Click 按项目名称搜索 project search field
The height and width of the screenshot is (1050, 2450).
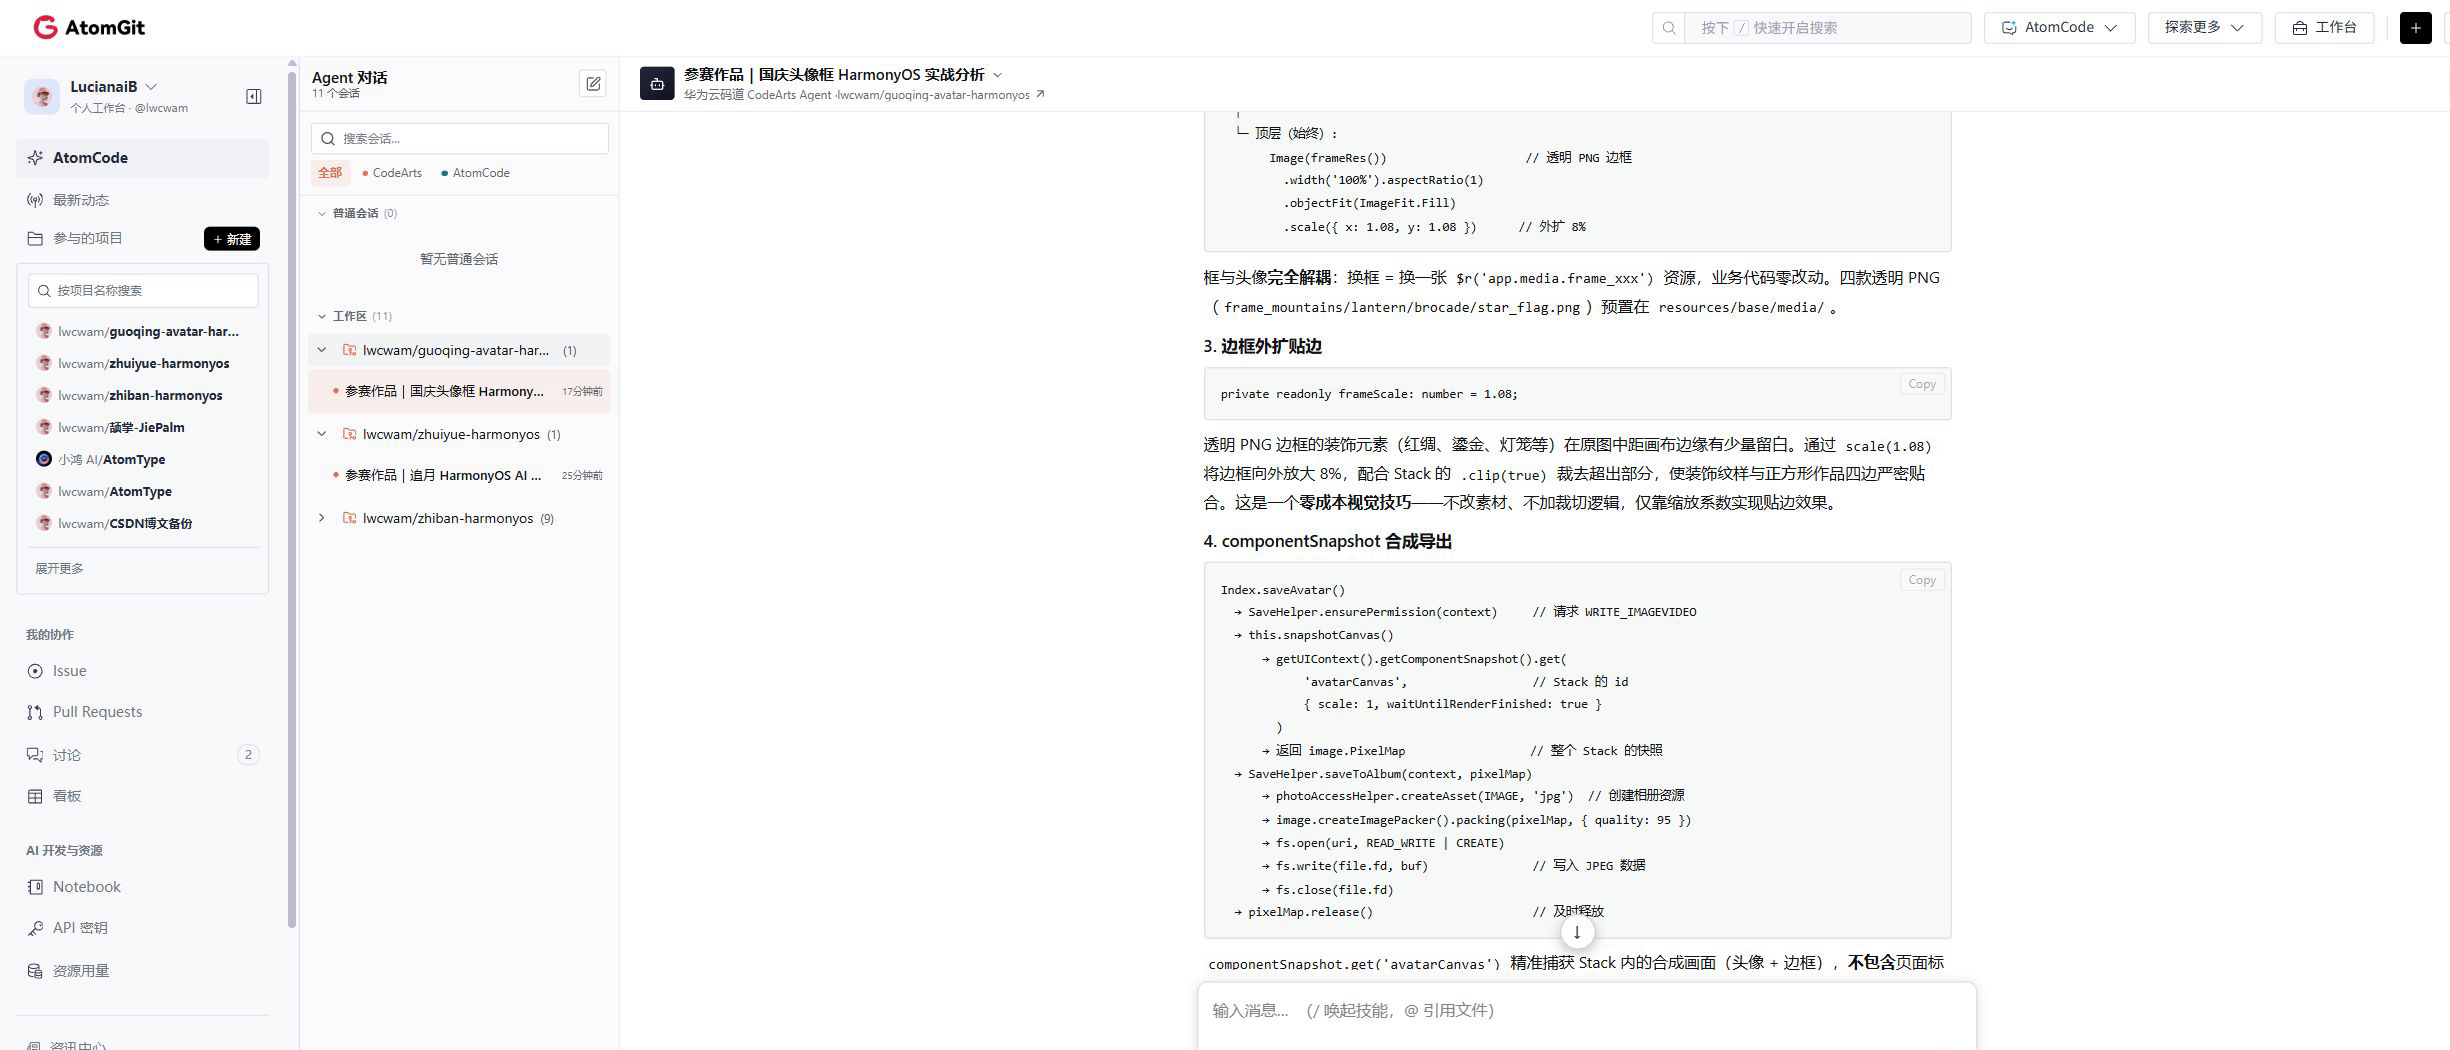(143, 290)
